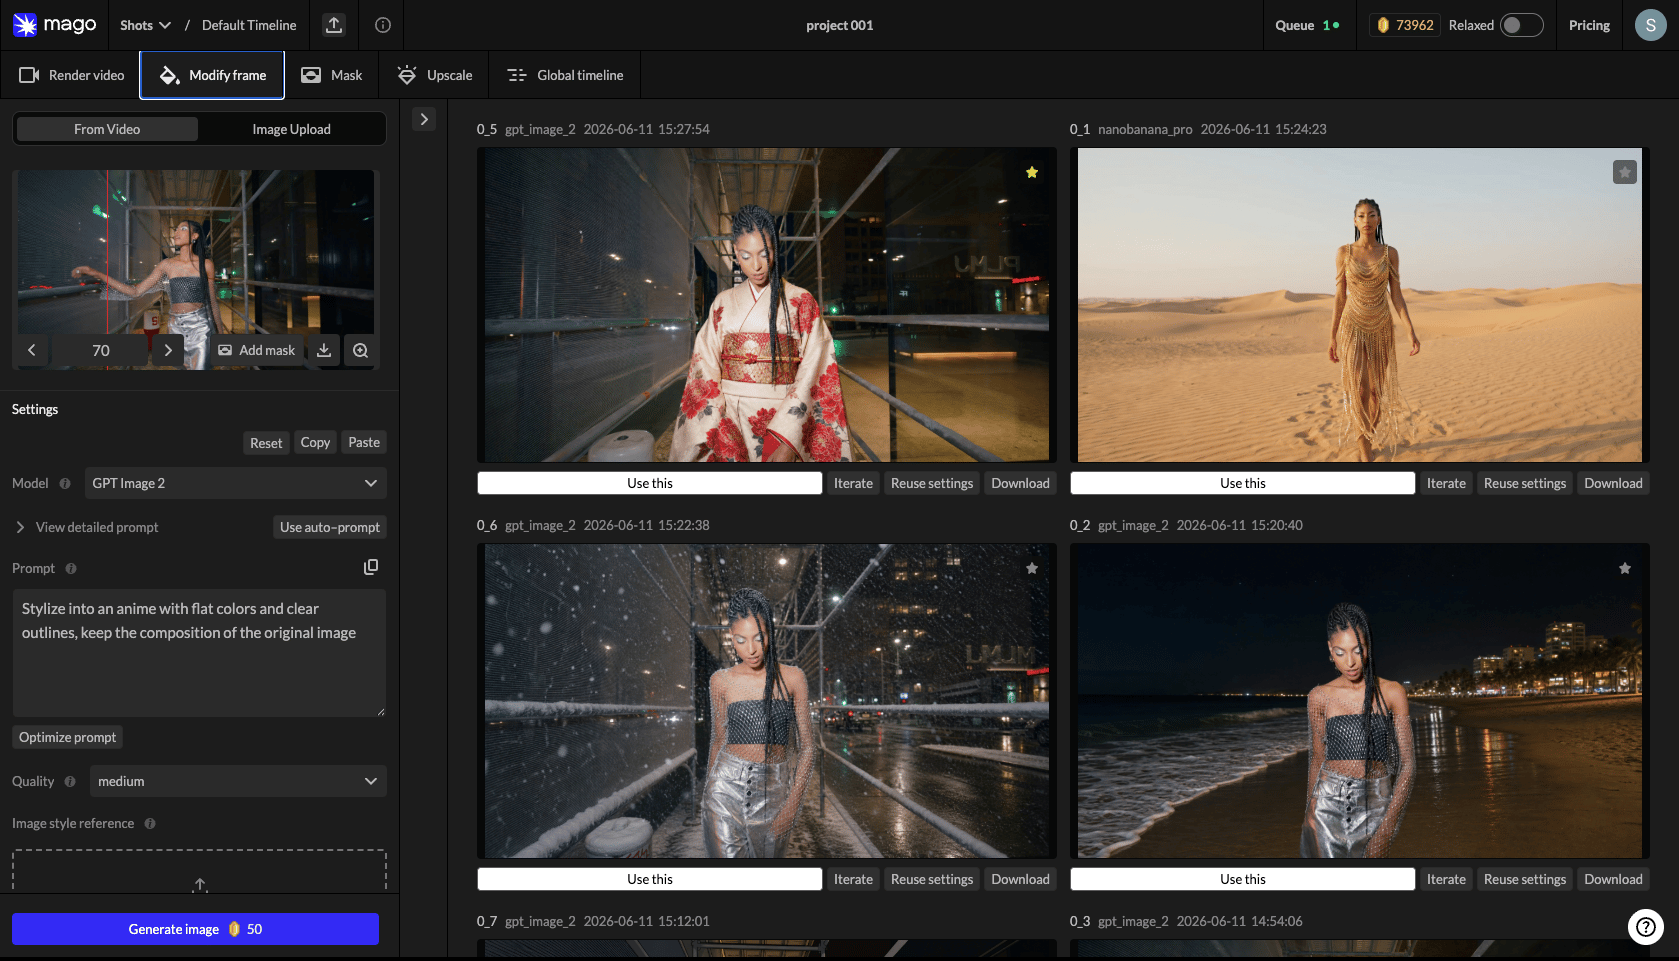Screen dimensions: 1679x961
Task: Click Use auto-prompt button
Action: [330, 527]
